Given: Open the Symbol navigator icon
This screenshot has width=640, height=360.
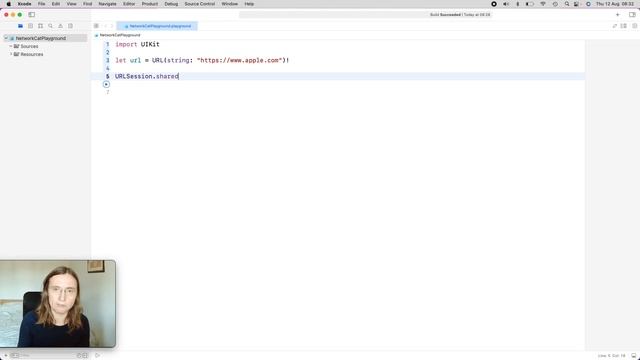Looking at the screenshot, I should [40, 26].
